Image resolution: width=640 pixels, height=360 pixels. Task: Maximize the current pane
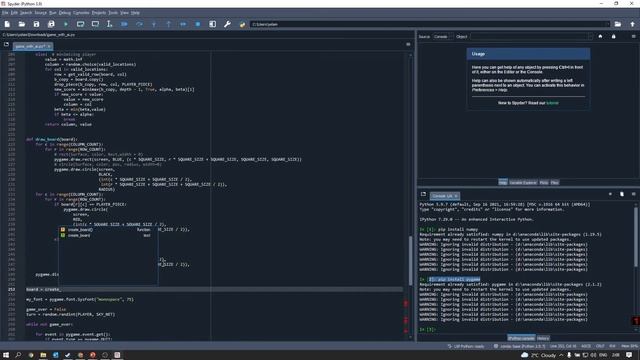tap(213, 24)
